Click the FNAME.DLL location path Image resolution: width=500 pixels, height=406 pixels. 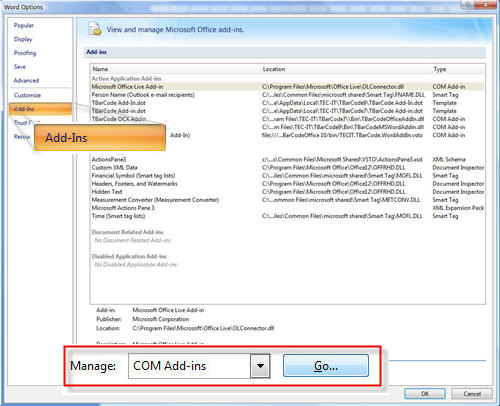click(343, 95)
